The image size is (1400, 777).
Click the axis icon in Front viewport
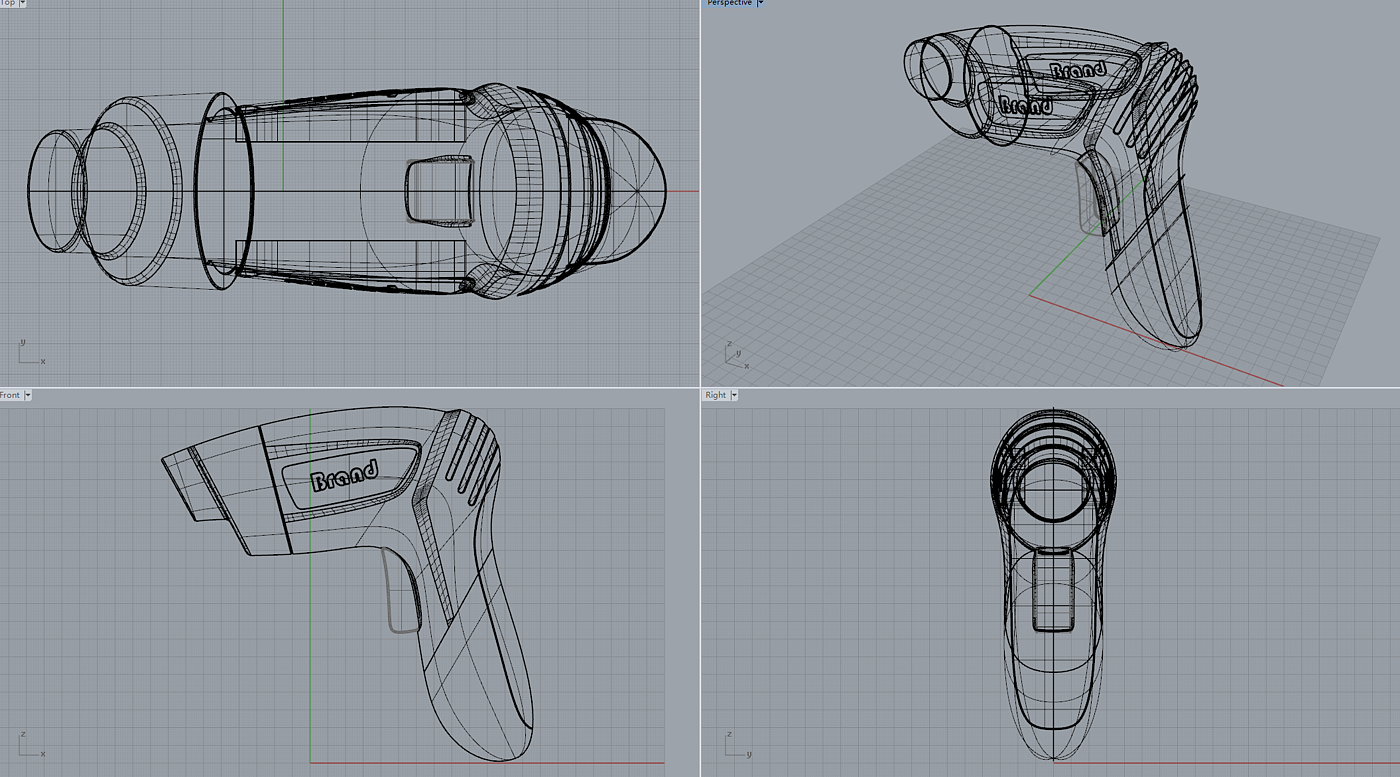(x=30, y=746)
